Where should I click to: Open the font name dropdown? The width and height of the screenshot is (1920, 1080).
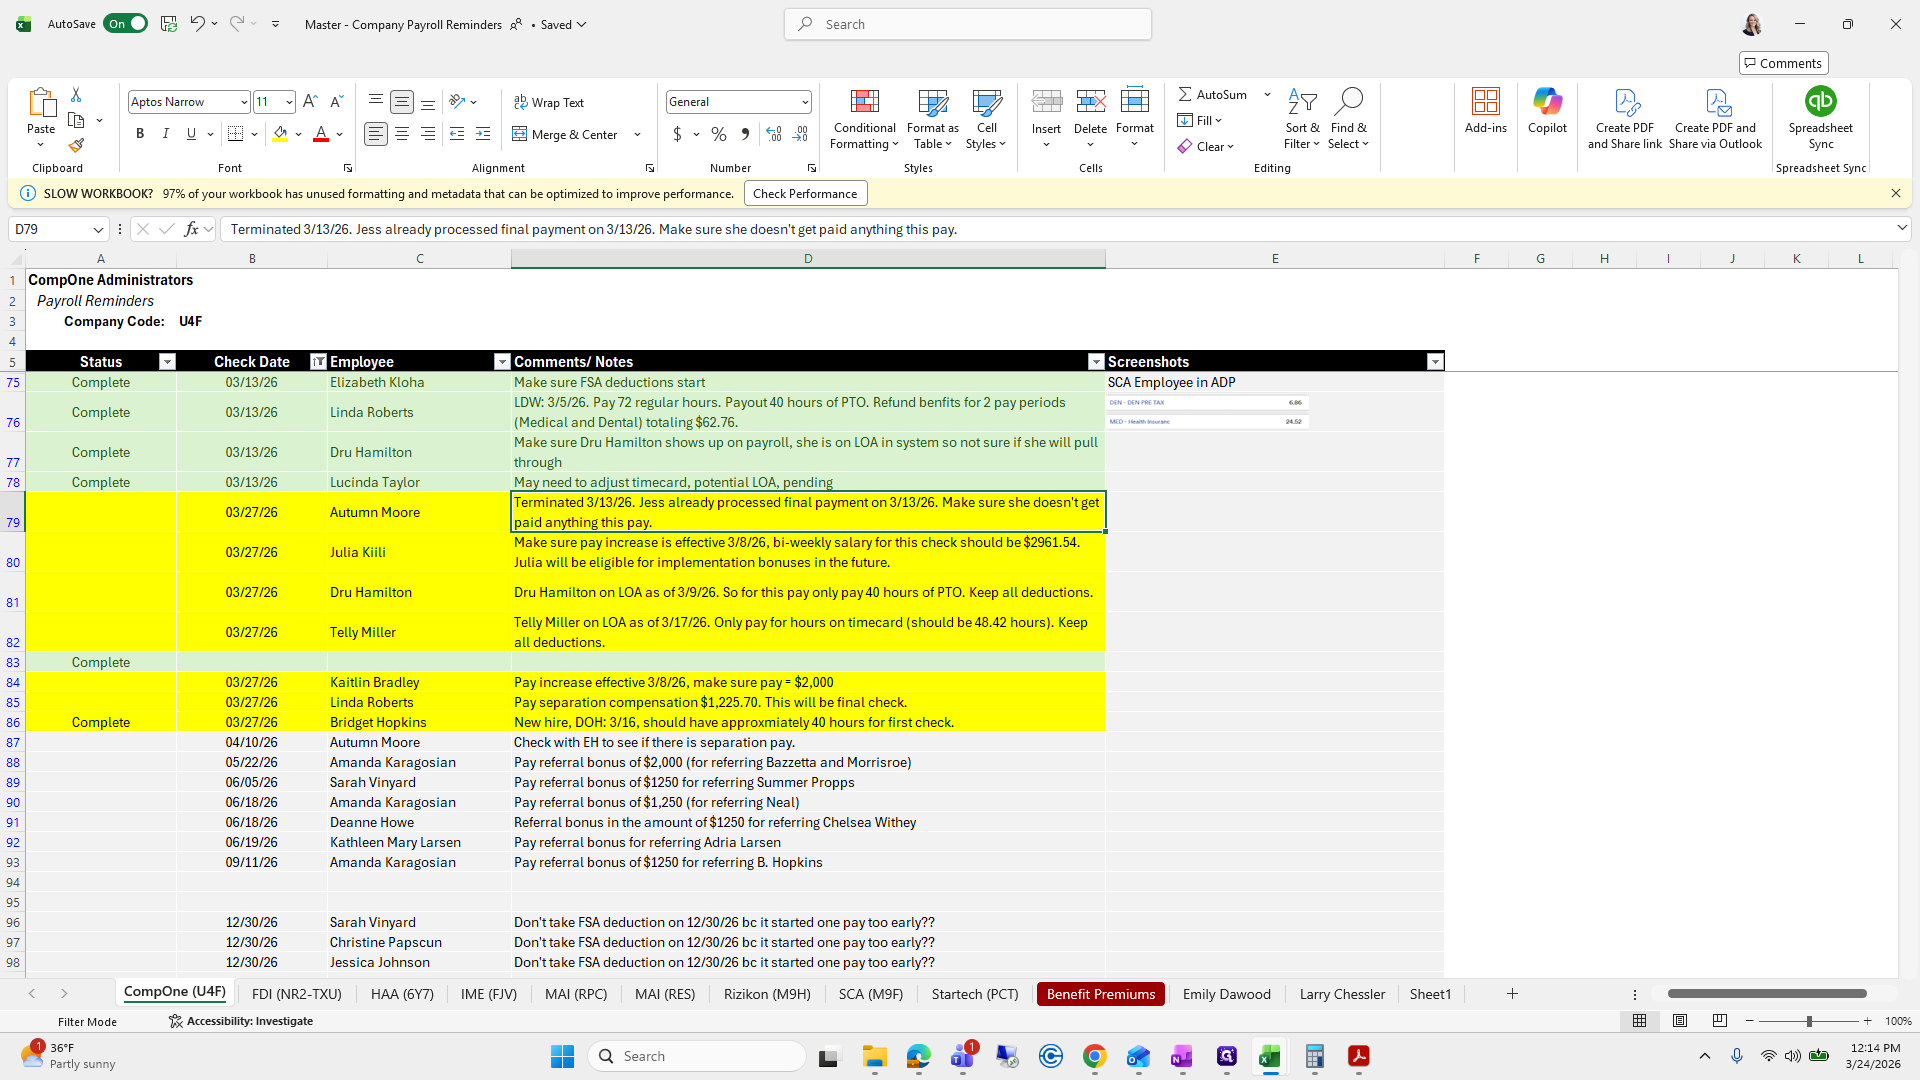tap(242, 102)
